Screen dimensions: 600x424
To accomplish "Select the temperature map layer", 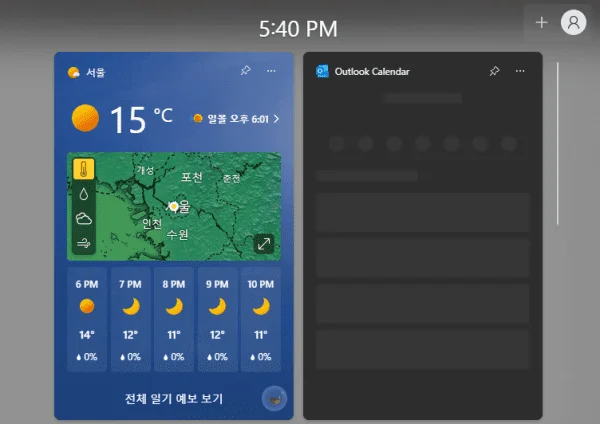I will coord(84,169).
